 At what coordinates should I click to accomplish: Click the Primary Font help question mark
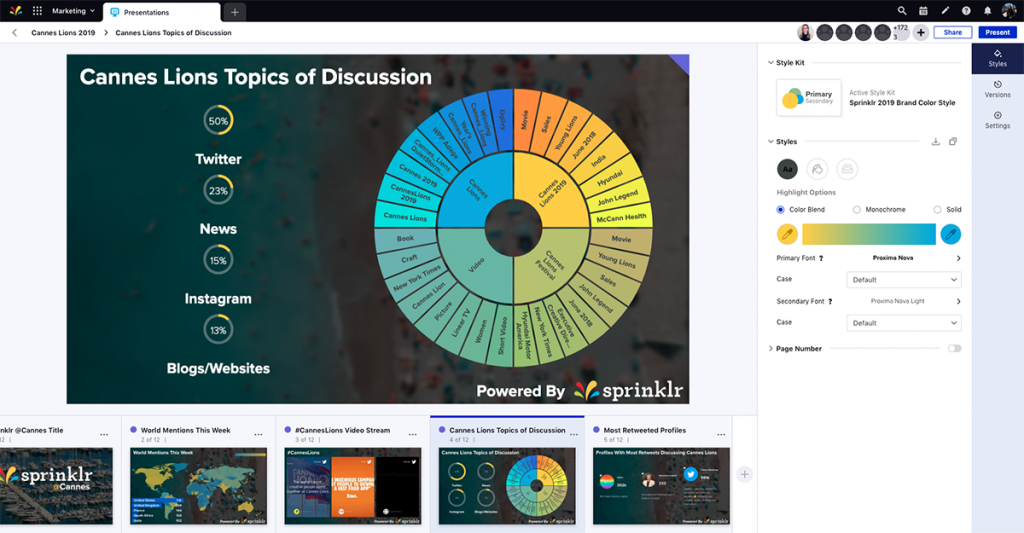(821, 258)
